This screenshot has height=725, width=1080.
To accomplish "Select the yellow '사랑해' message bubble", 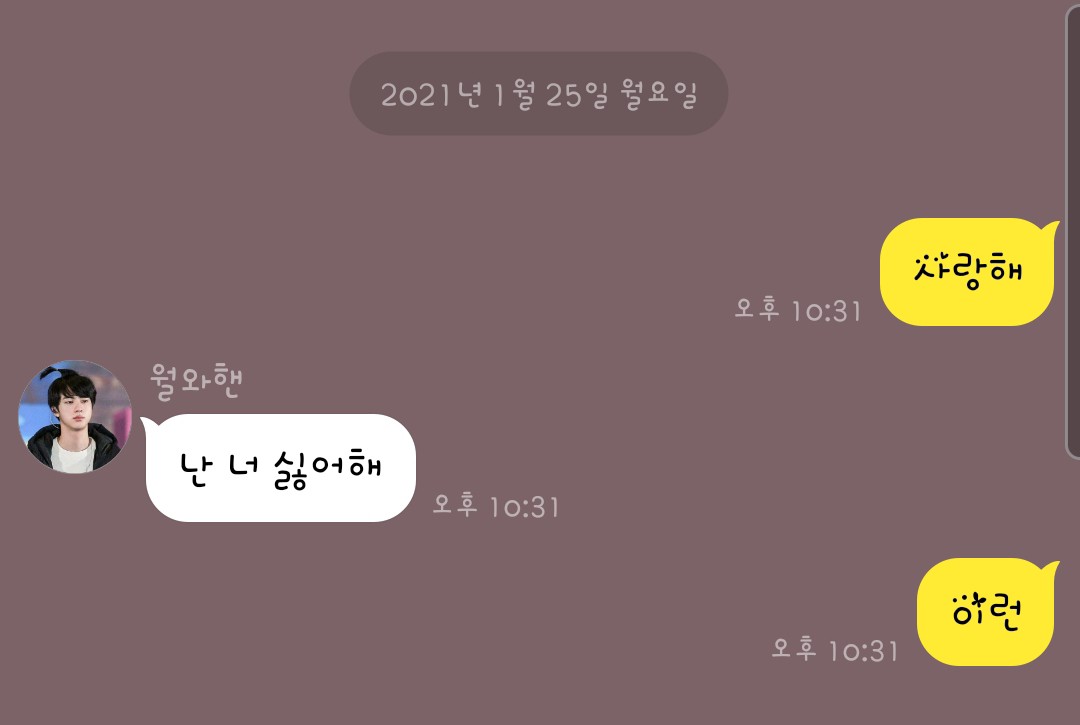I will click(x=967, y=272).
